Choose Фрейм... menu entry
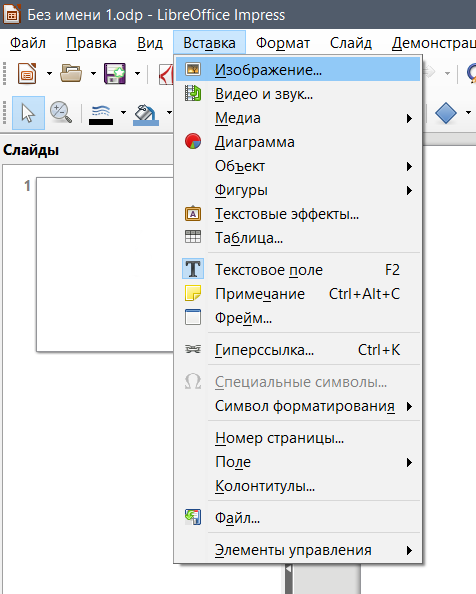 [298, 318]
